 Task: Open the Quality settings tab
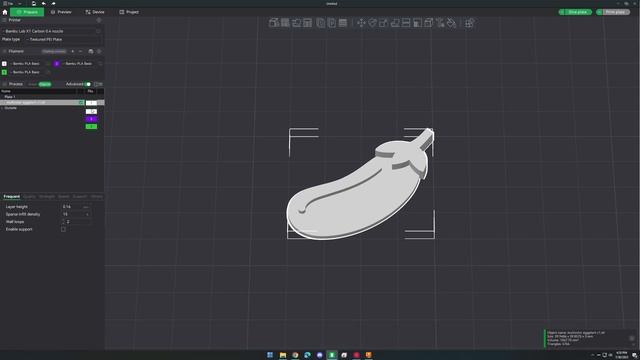point(29,197)
